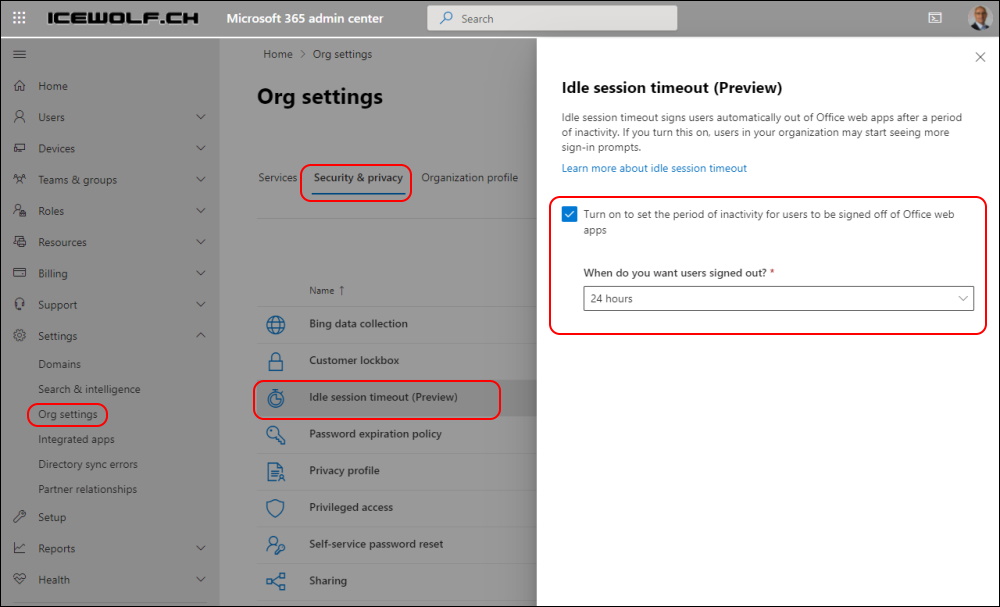The height and width of the screenshot is (607, 1000).
Task: Click the Bing data collection globe icon
Action: click(x=276, y=325)
